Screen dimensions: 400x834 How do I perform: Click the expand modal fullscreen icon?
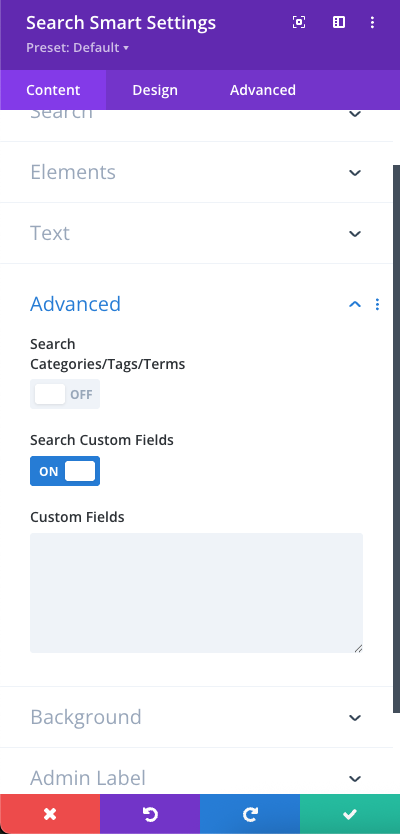(299, 22)
